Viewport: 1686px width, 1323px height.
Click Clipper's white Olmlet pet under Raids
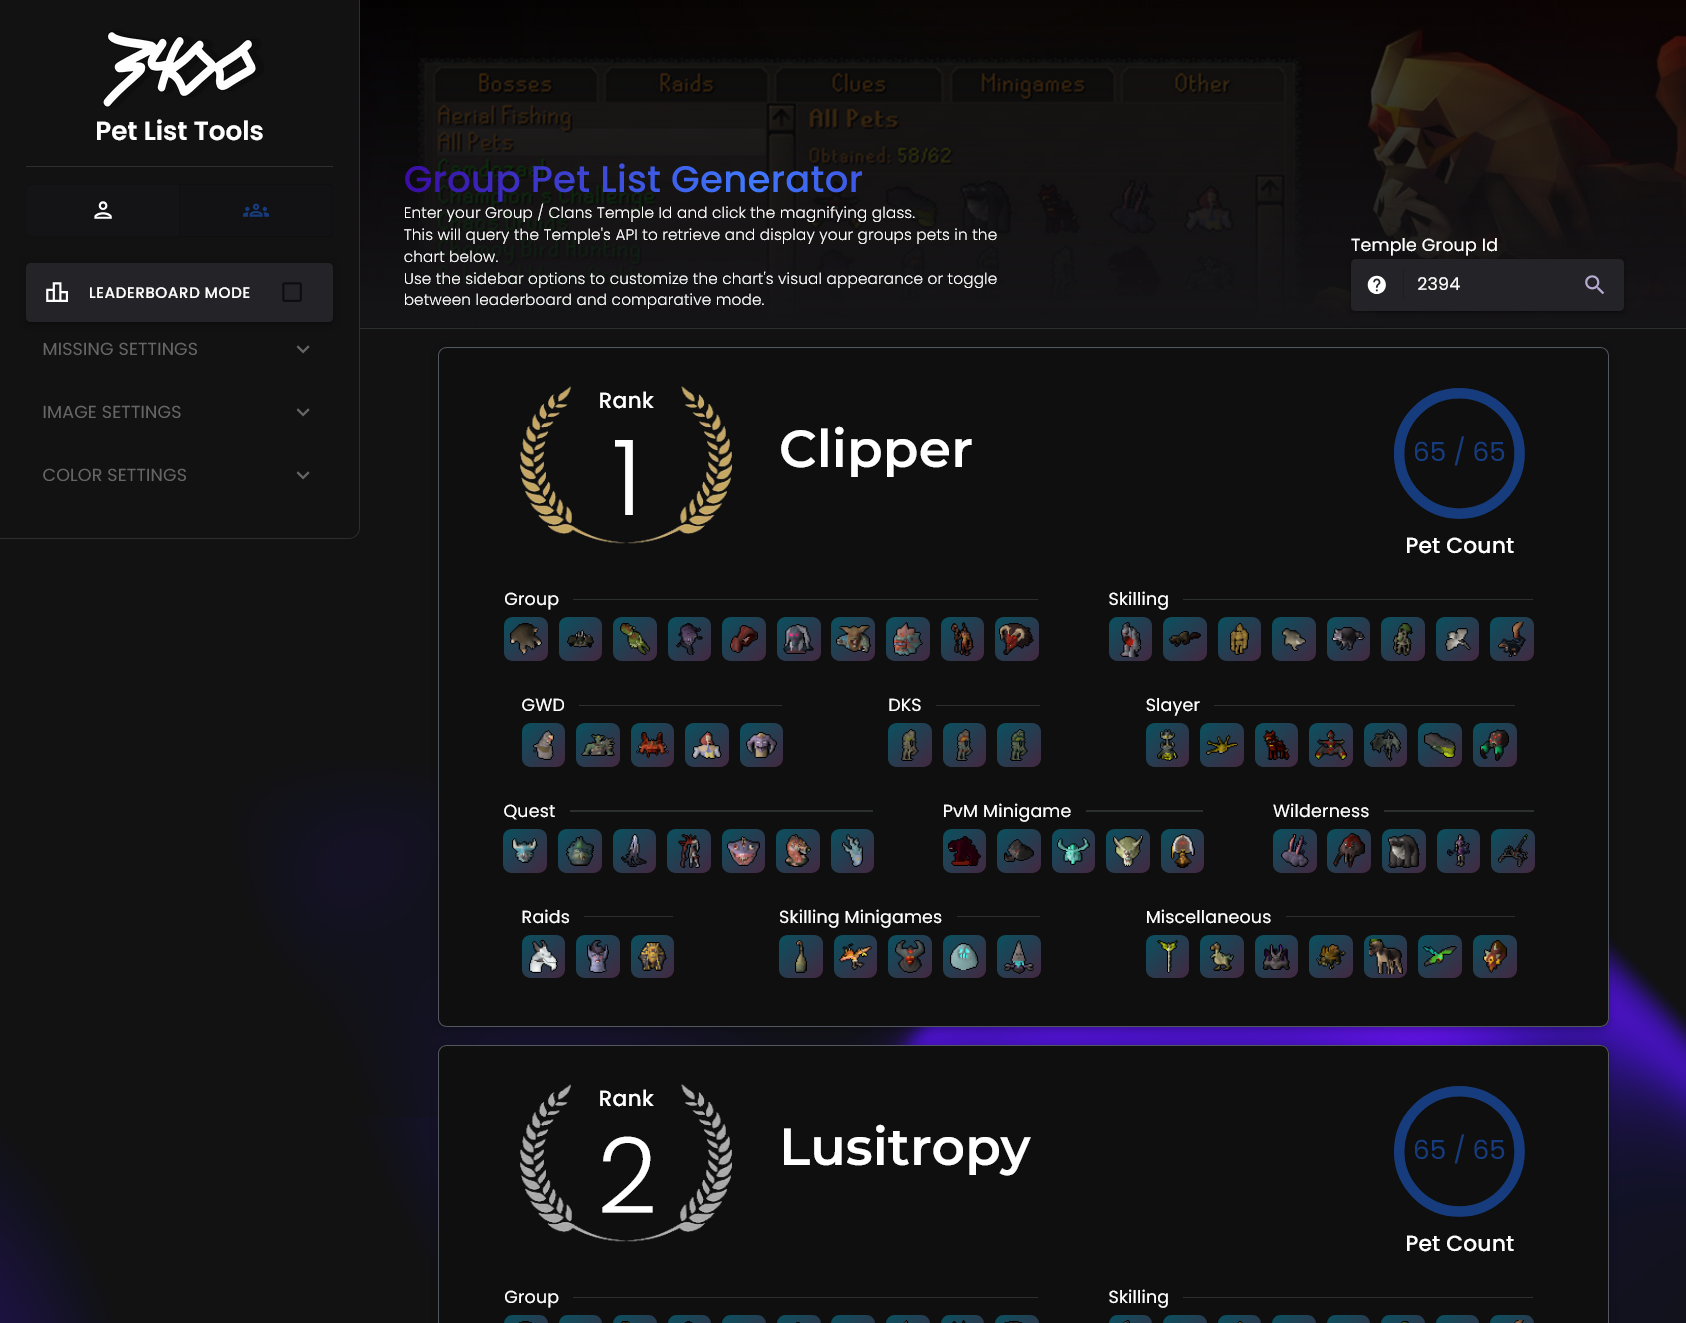[x=543, y=957]
